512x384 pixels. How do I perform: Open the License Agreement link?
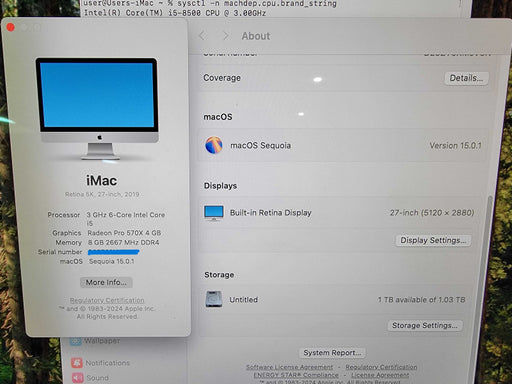[380, 375]
